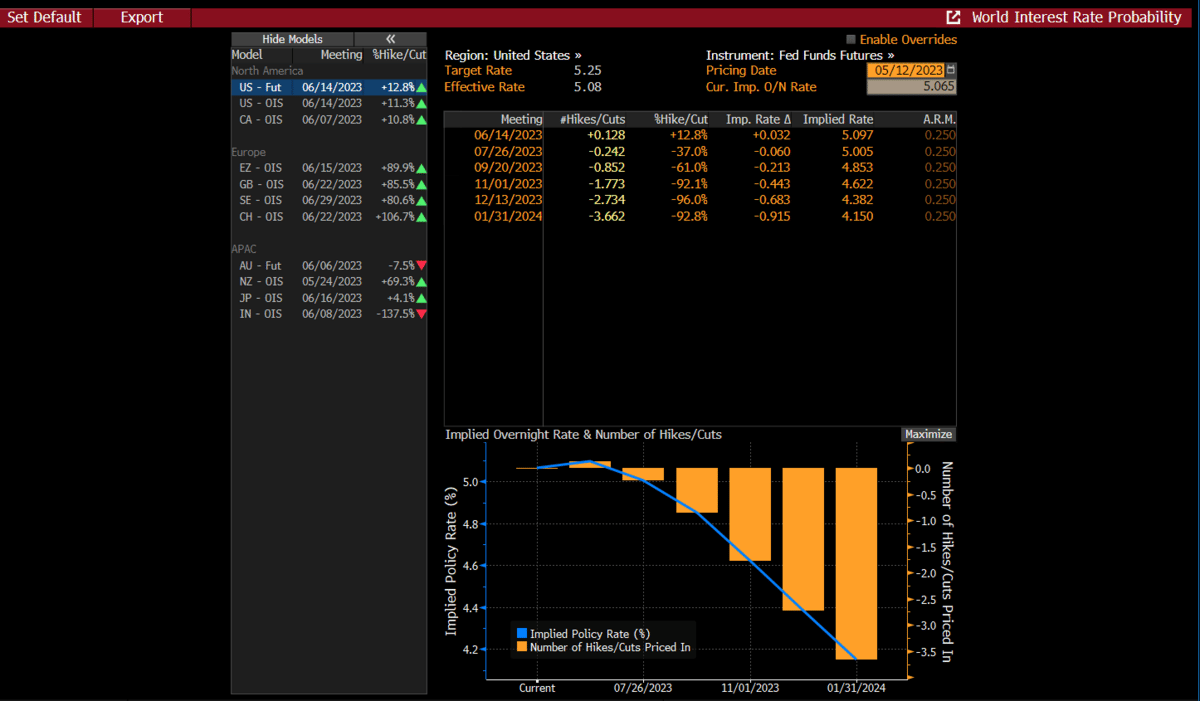Open the Instrument: Fed Funds Futures selector
This screenshot has width=1200, height=701.
(x=800, y=55)
